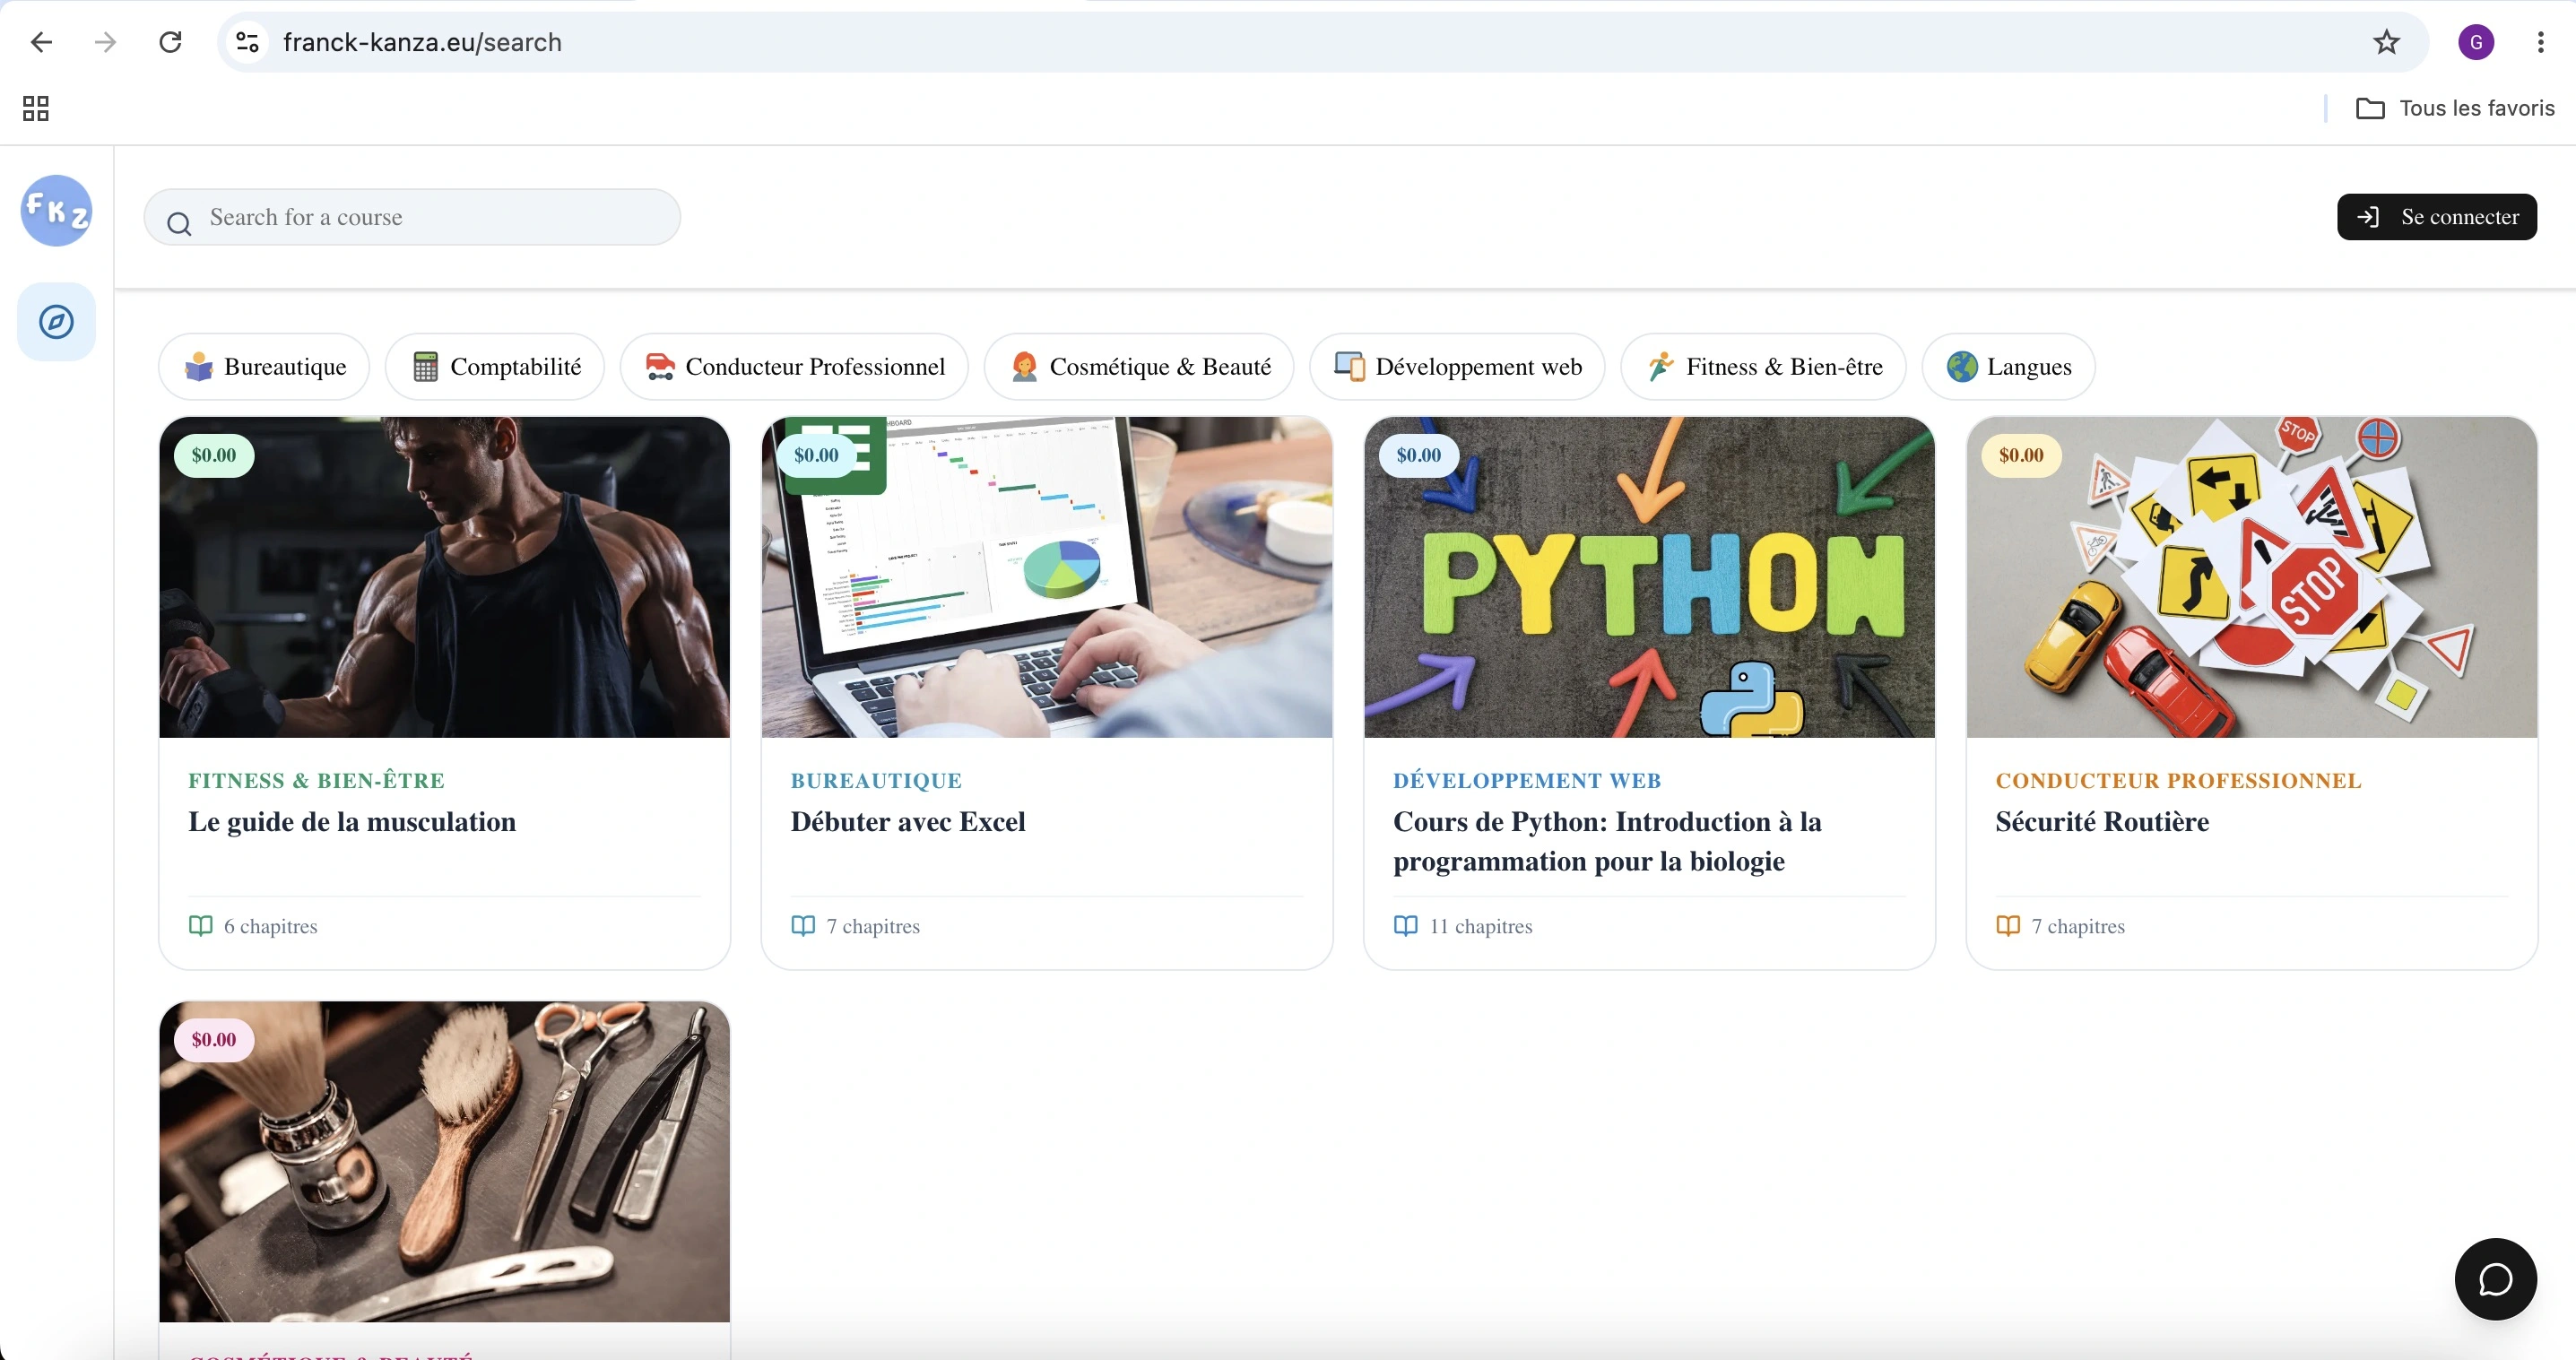Image resolution: width=2576 pixels, height=1360 pixels.
Task: Click the 6 chapitres text
Action: [x=270, y=927]
